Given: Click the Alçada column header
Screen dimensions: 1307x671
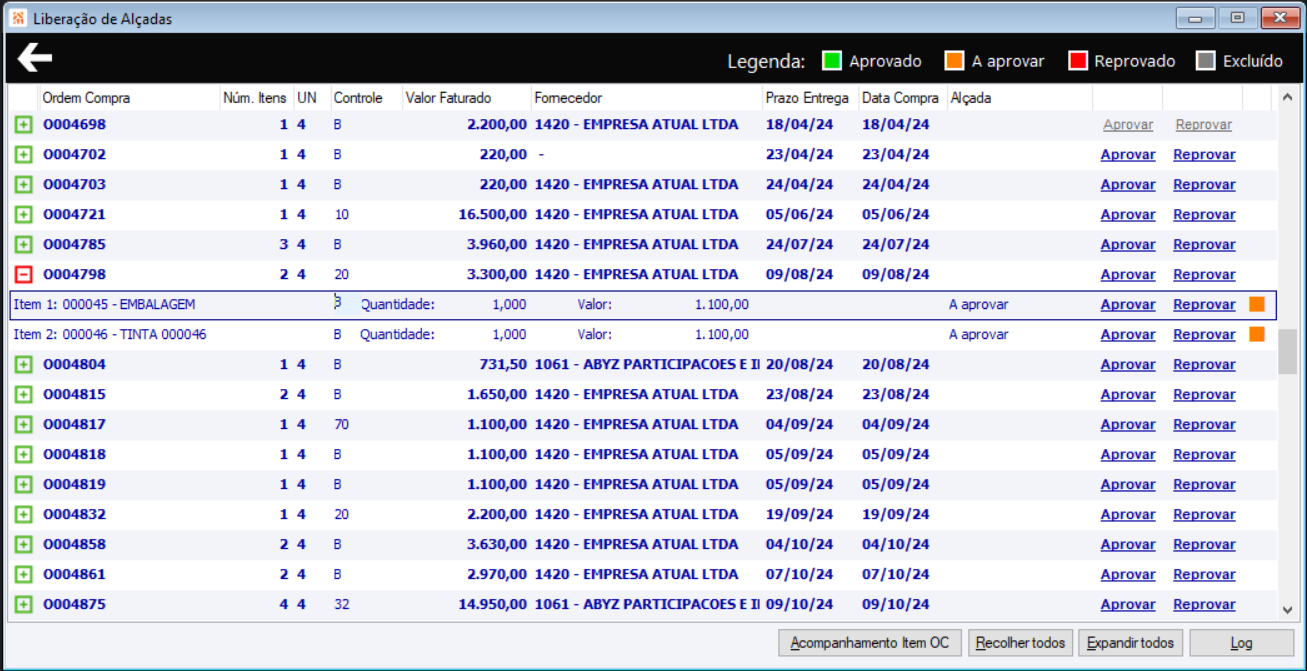Looking at the screenshot, I should (x=1019, y=98).
